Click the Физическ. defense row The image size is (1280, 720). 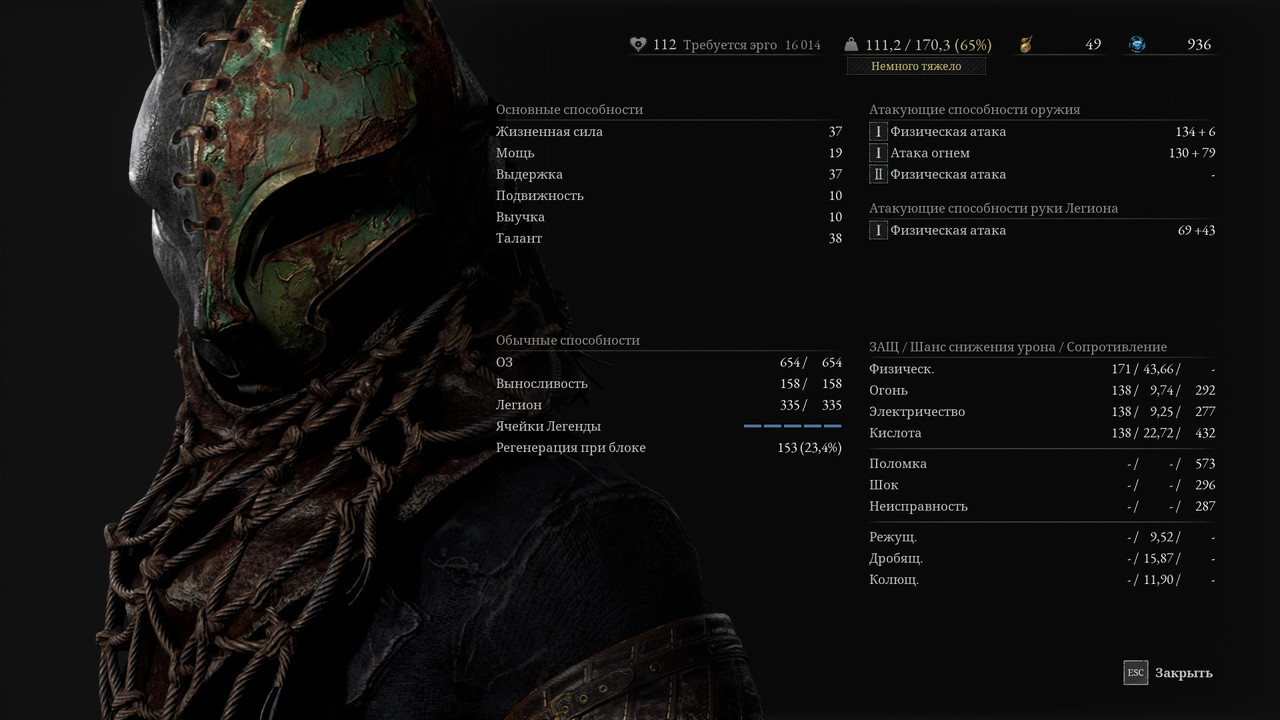coord(1042,369)
